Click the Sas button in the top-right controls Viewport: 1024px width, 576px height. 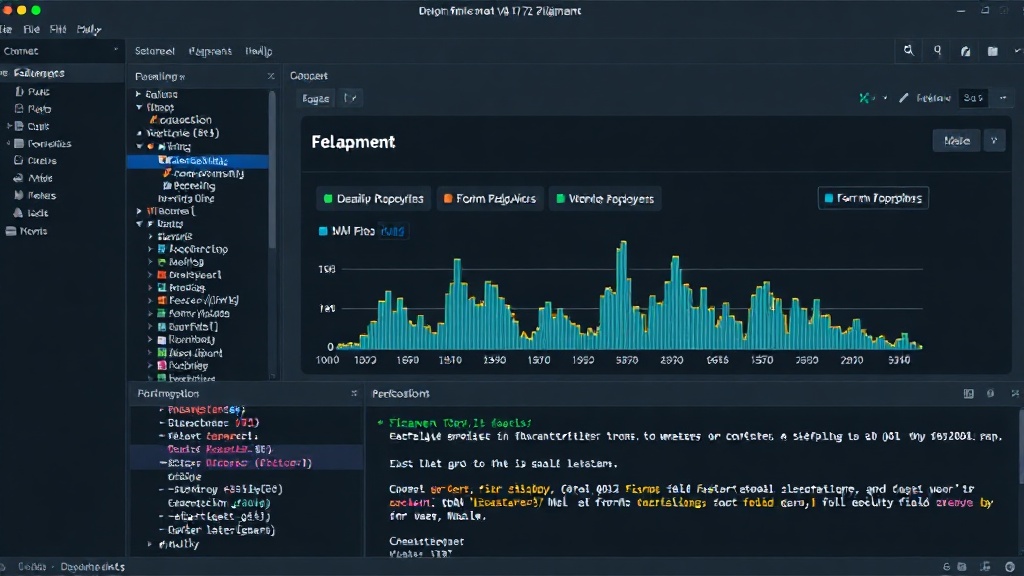click(x=973, y=98)
